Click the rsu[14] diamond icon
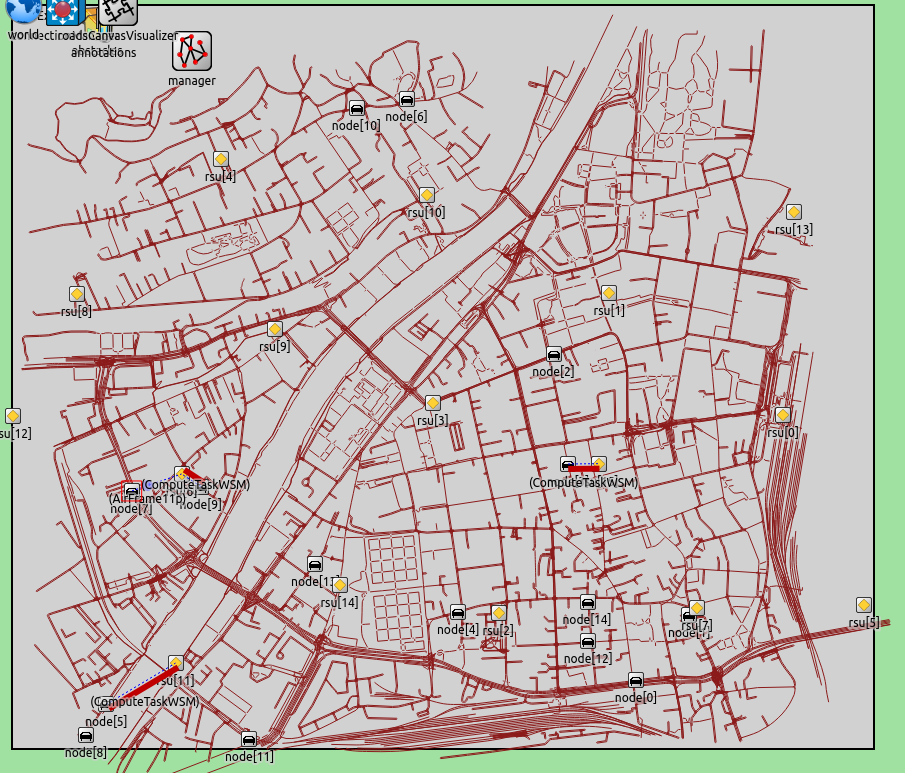This screenshot has height=773, width=905. [x=340, y=585]
